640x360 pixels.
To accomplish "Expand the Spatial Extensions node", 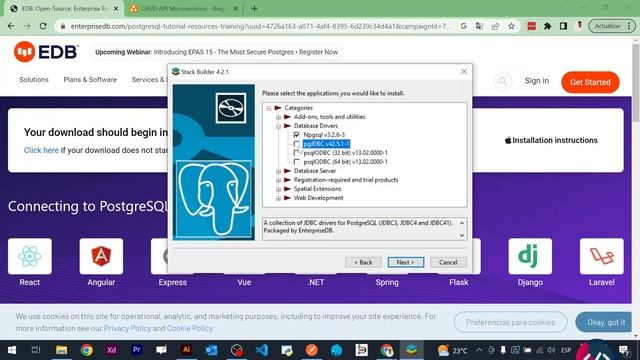I will [278, 189].
